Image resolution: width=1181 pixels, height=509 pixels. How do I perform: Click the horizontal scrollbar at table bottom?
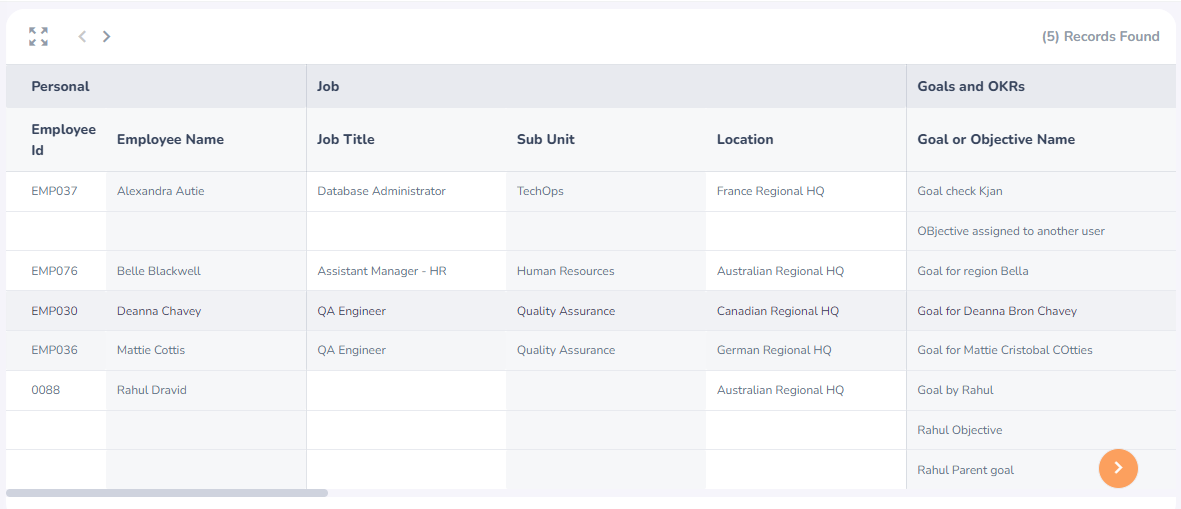coord(167,493)
